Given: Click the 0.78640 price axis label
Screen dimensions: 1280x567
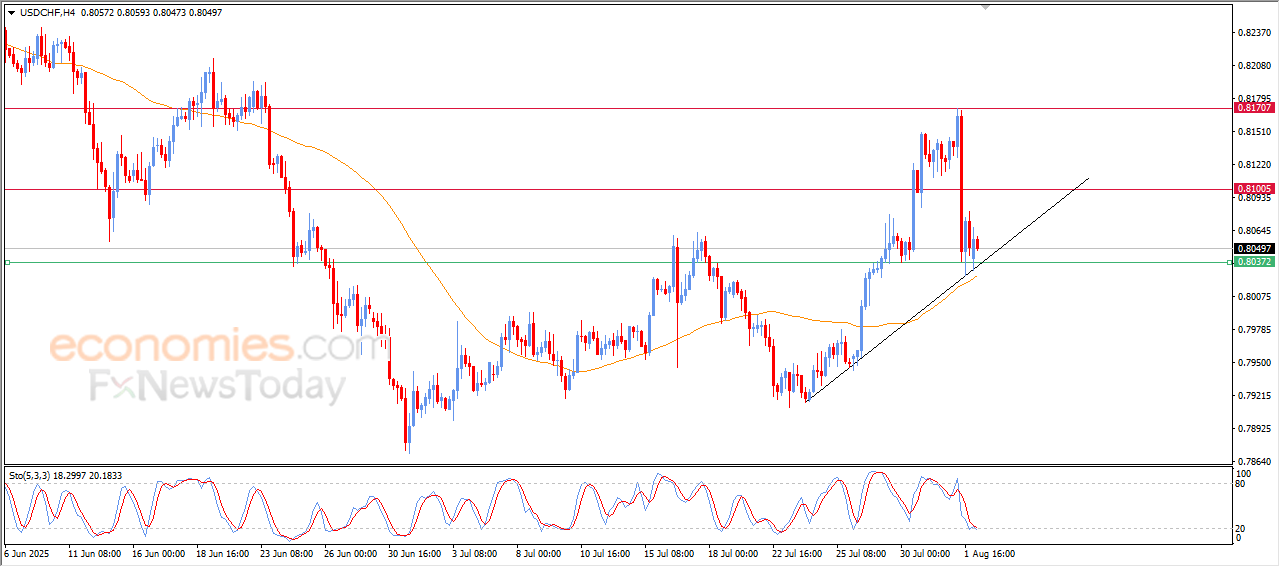Looking at the screenshot, I should (x=1254, y=462).
